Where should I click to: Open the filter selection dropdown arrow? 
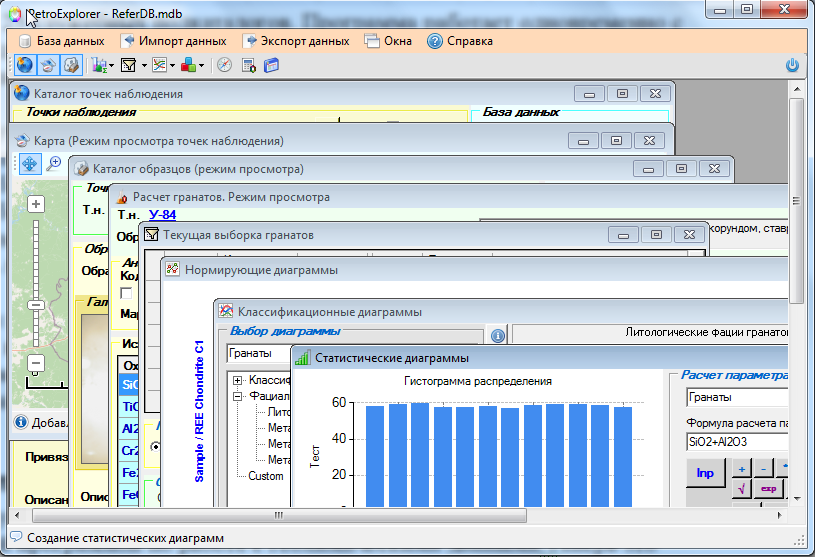144,66
